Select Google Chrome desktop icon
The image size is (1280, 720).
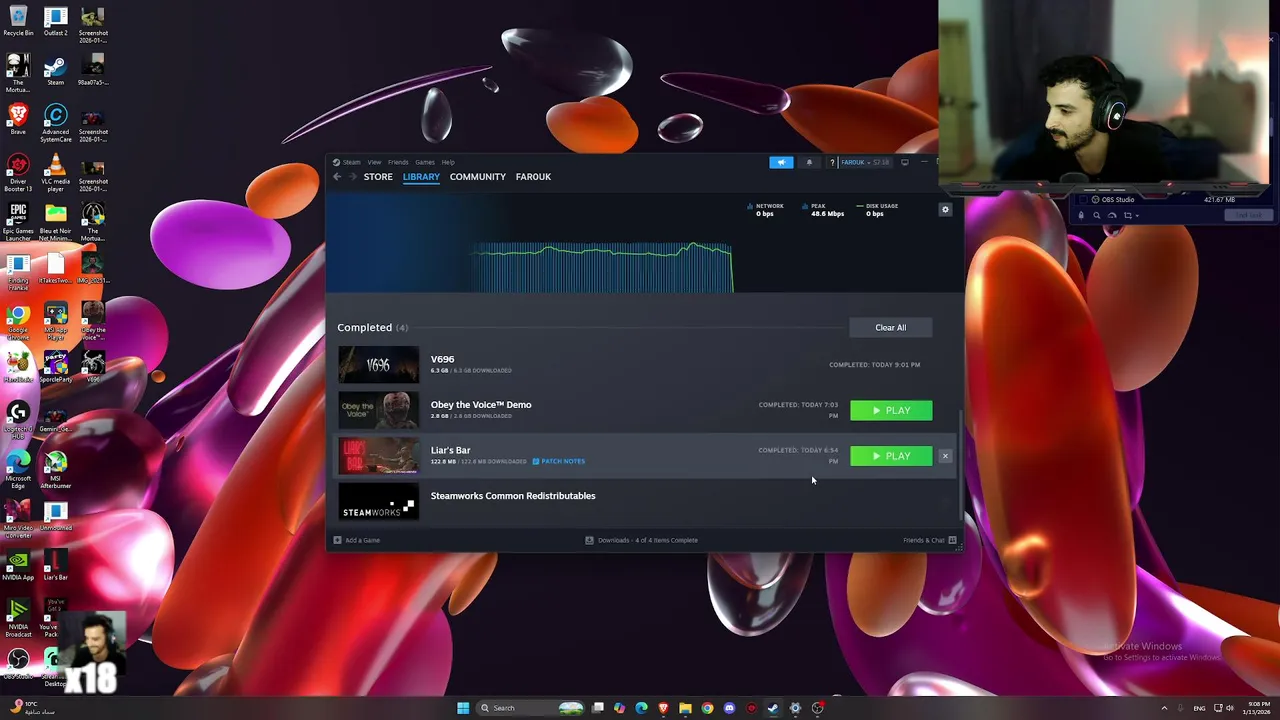(x=18, y=322)
